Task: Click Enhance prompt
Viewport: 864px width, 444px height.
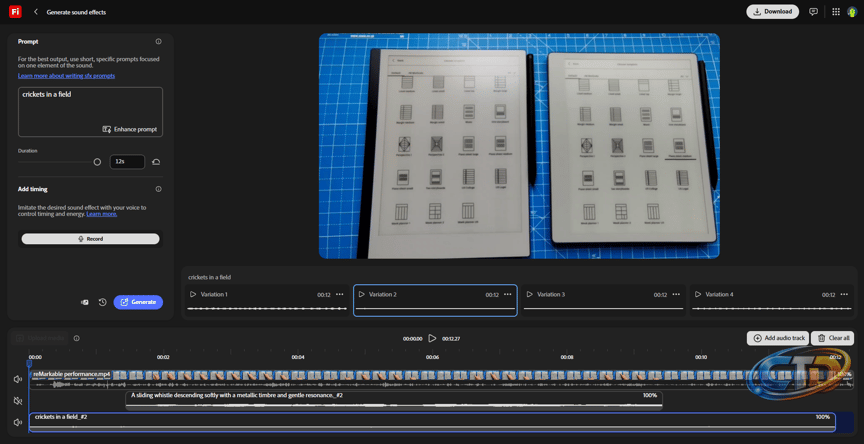Action: click(129, 129)
